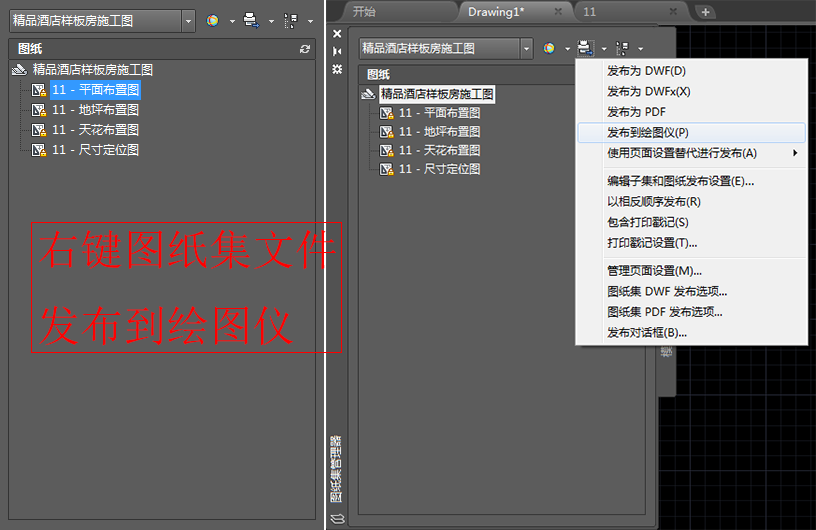The width and height of the screenshot is (816, 530).
Task: Open sheet set dropdown in left panel
Action: click(x=188, y=20)
